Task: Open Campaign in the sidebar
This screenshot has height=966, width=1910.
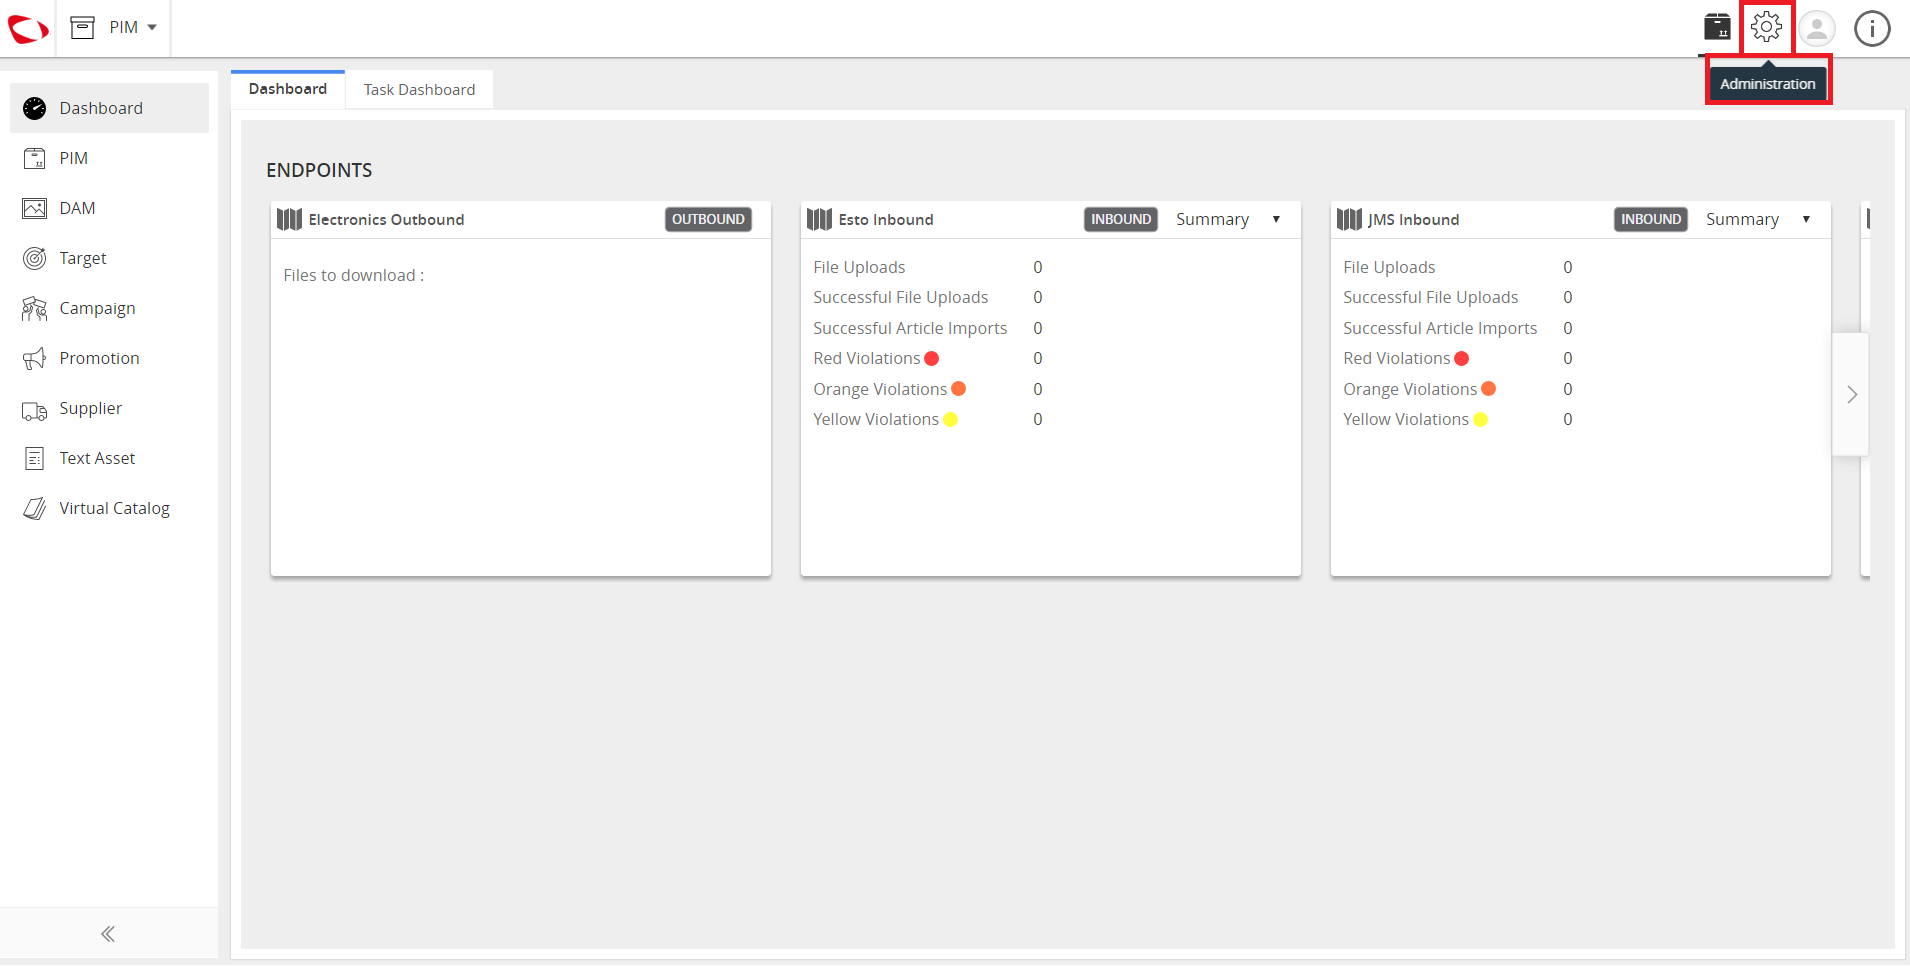Action: [x=110, y=308]
